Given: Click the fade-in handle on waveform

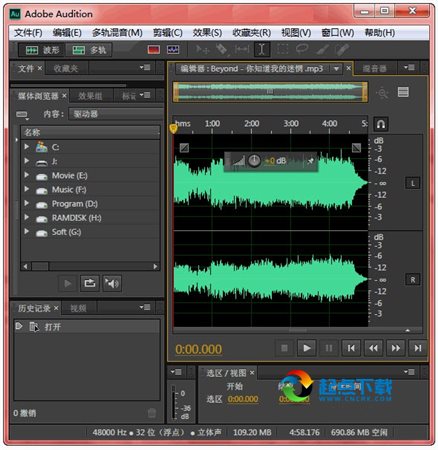Looking at the screenshot, I should click(x=184, y=147).
